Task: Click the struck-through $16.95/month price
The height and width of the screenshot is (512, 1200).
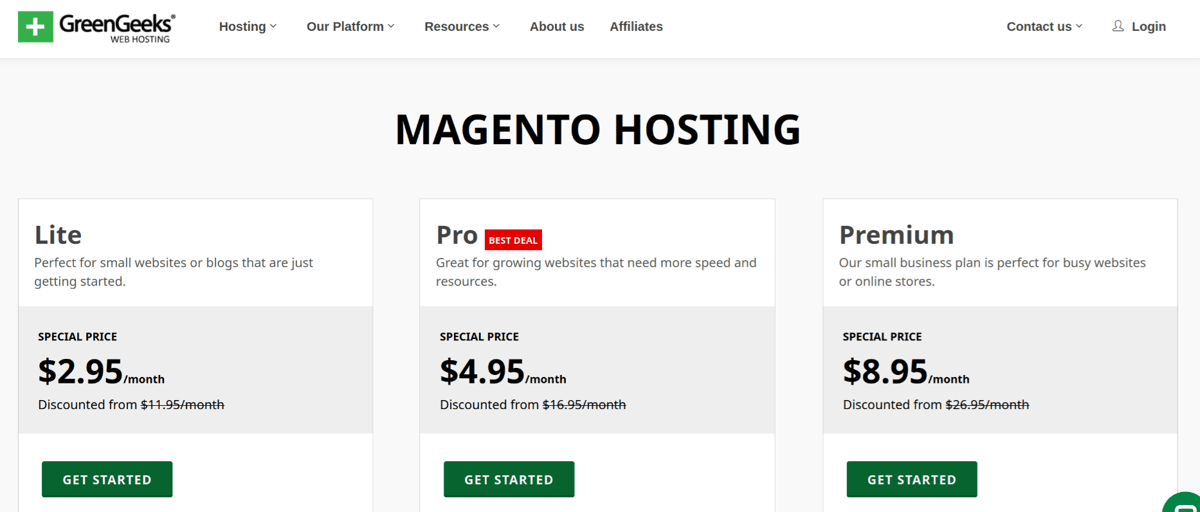Action: (x=584, y=405)
